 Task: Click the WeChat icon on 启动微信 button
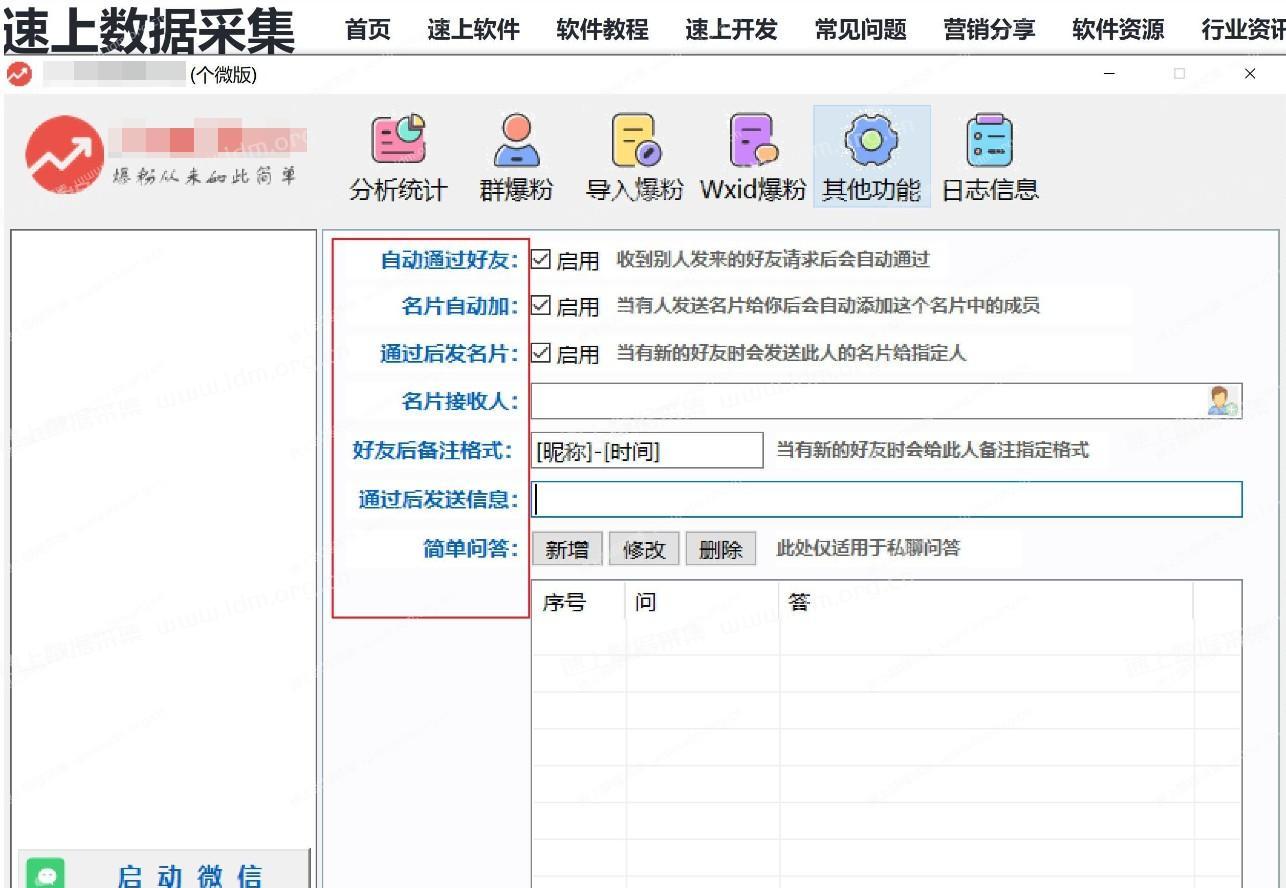[46, 874]
